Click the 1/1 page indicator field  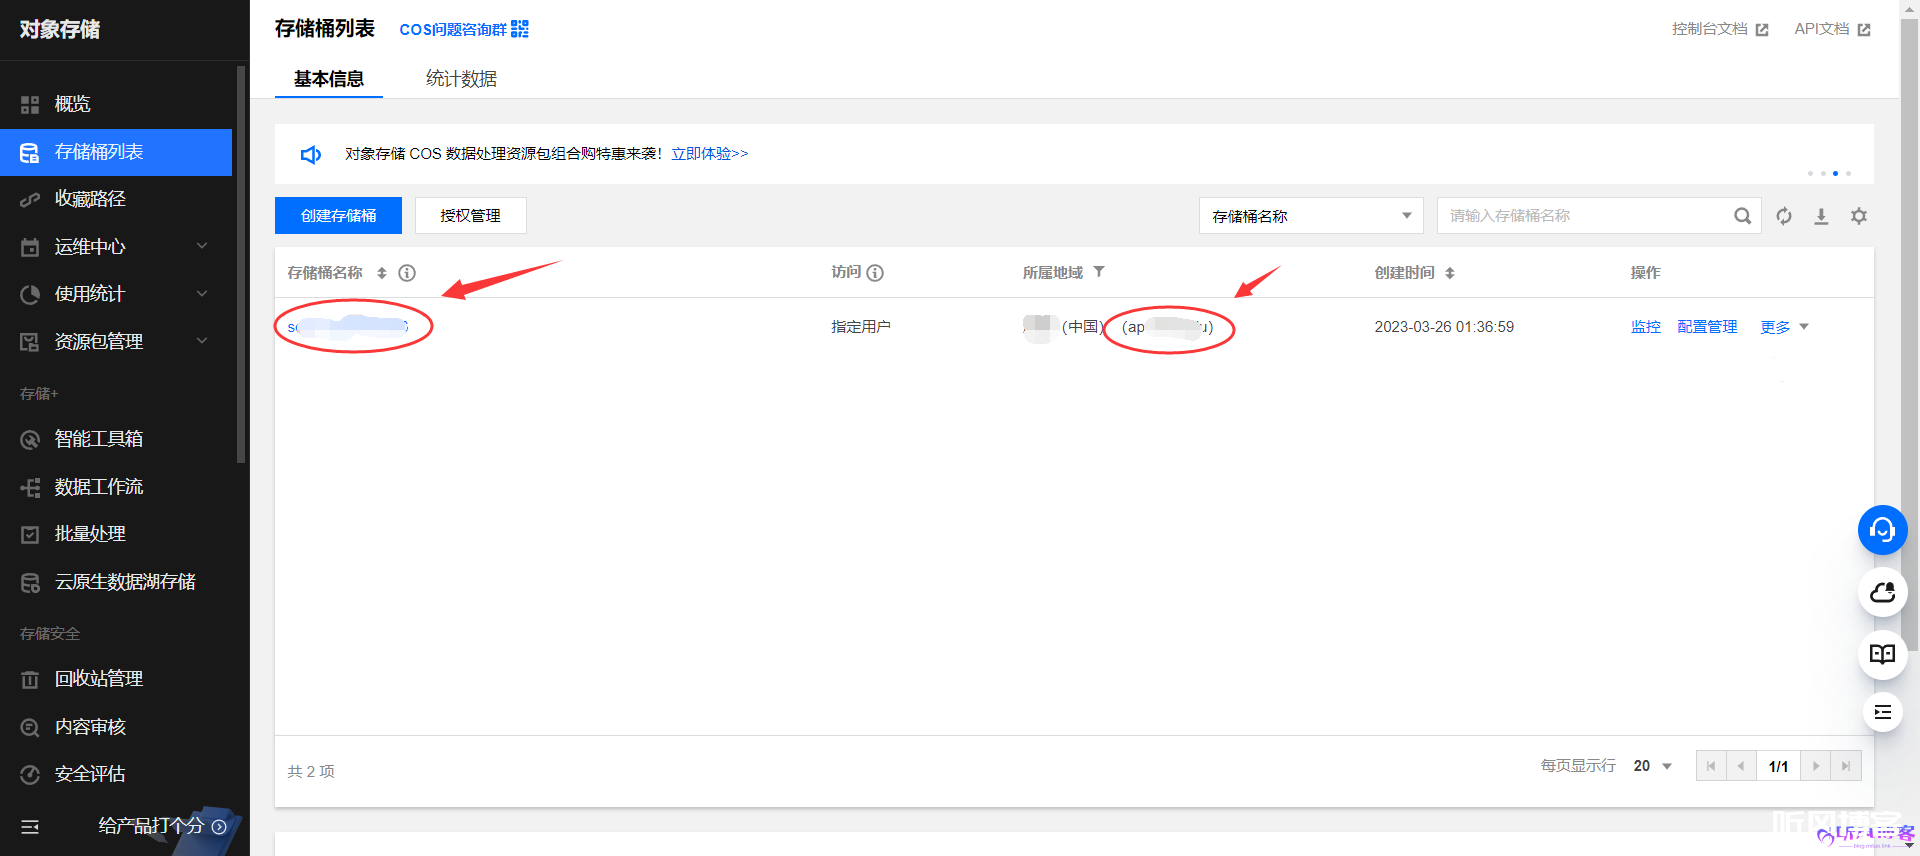tap(1778, 766)
